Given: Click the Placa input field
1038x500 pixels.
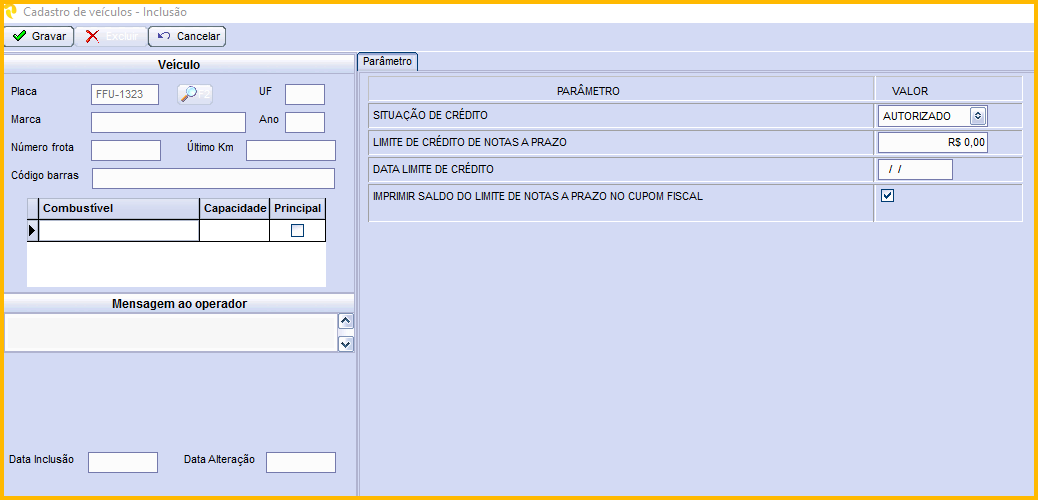Looking at the screenshot, I should pos(125,95).
